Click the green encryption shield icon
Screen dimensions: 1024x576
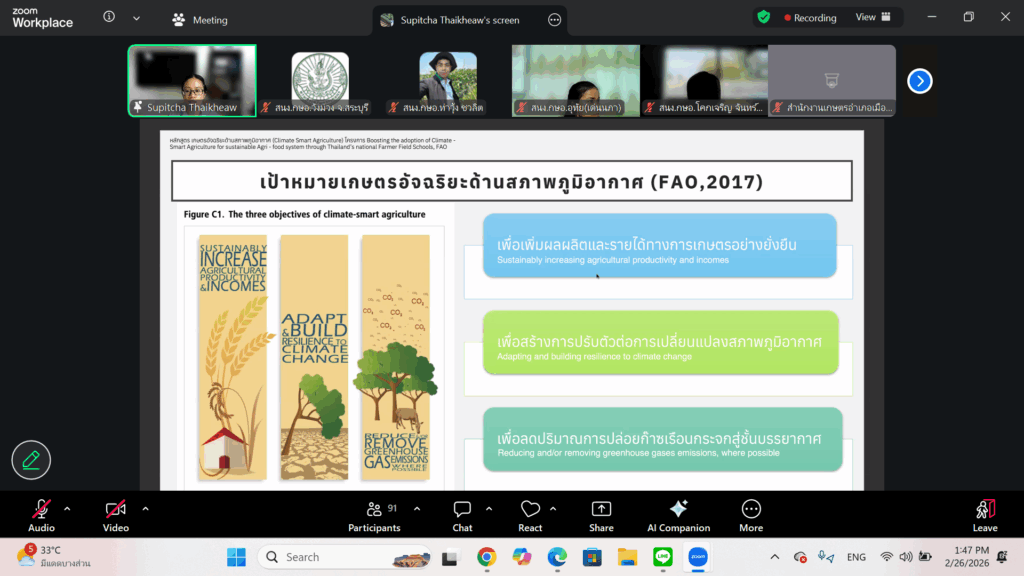coord(764,17)
